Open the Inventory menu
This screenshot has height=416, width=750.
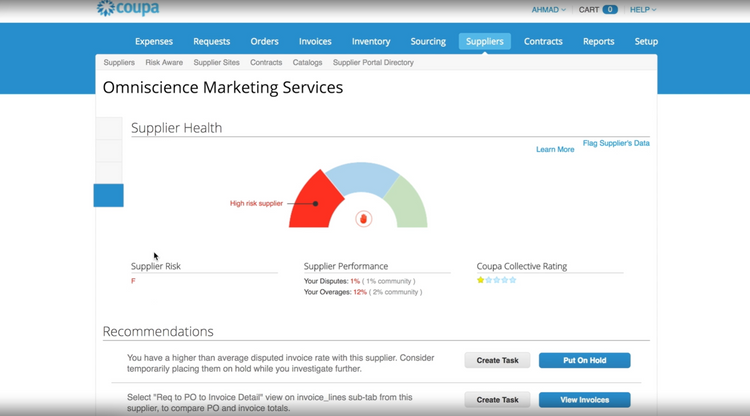pos(371,42)
